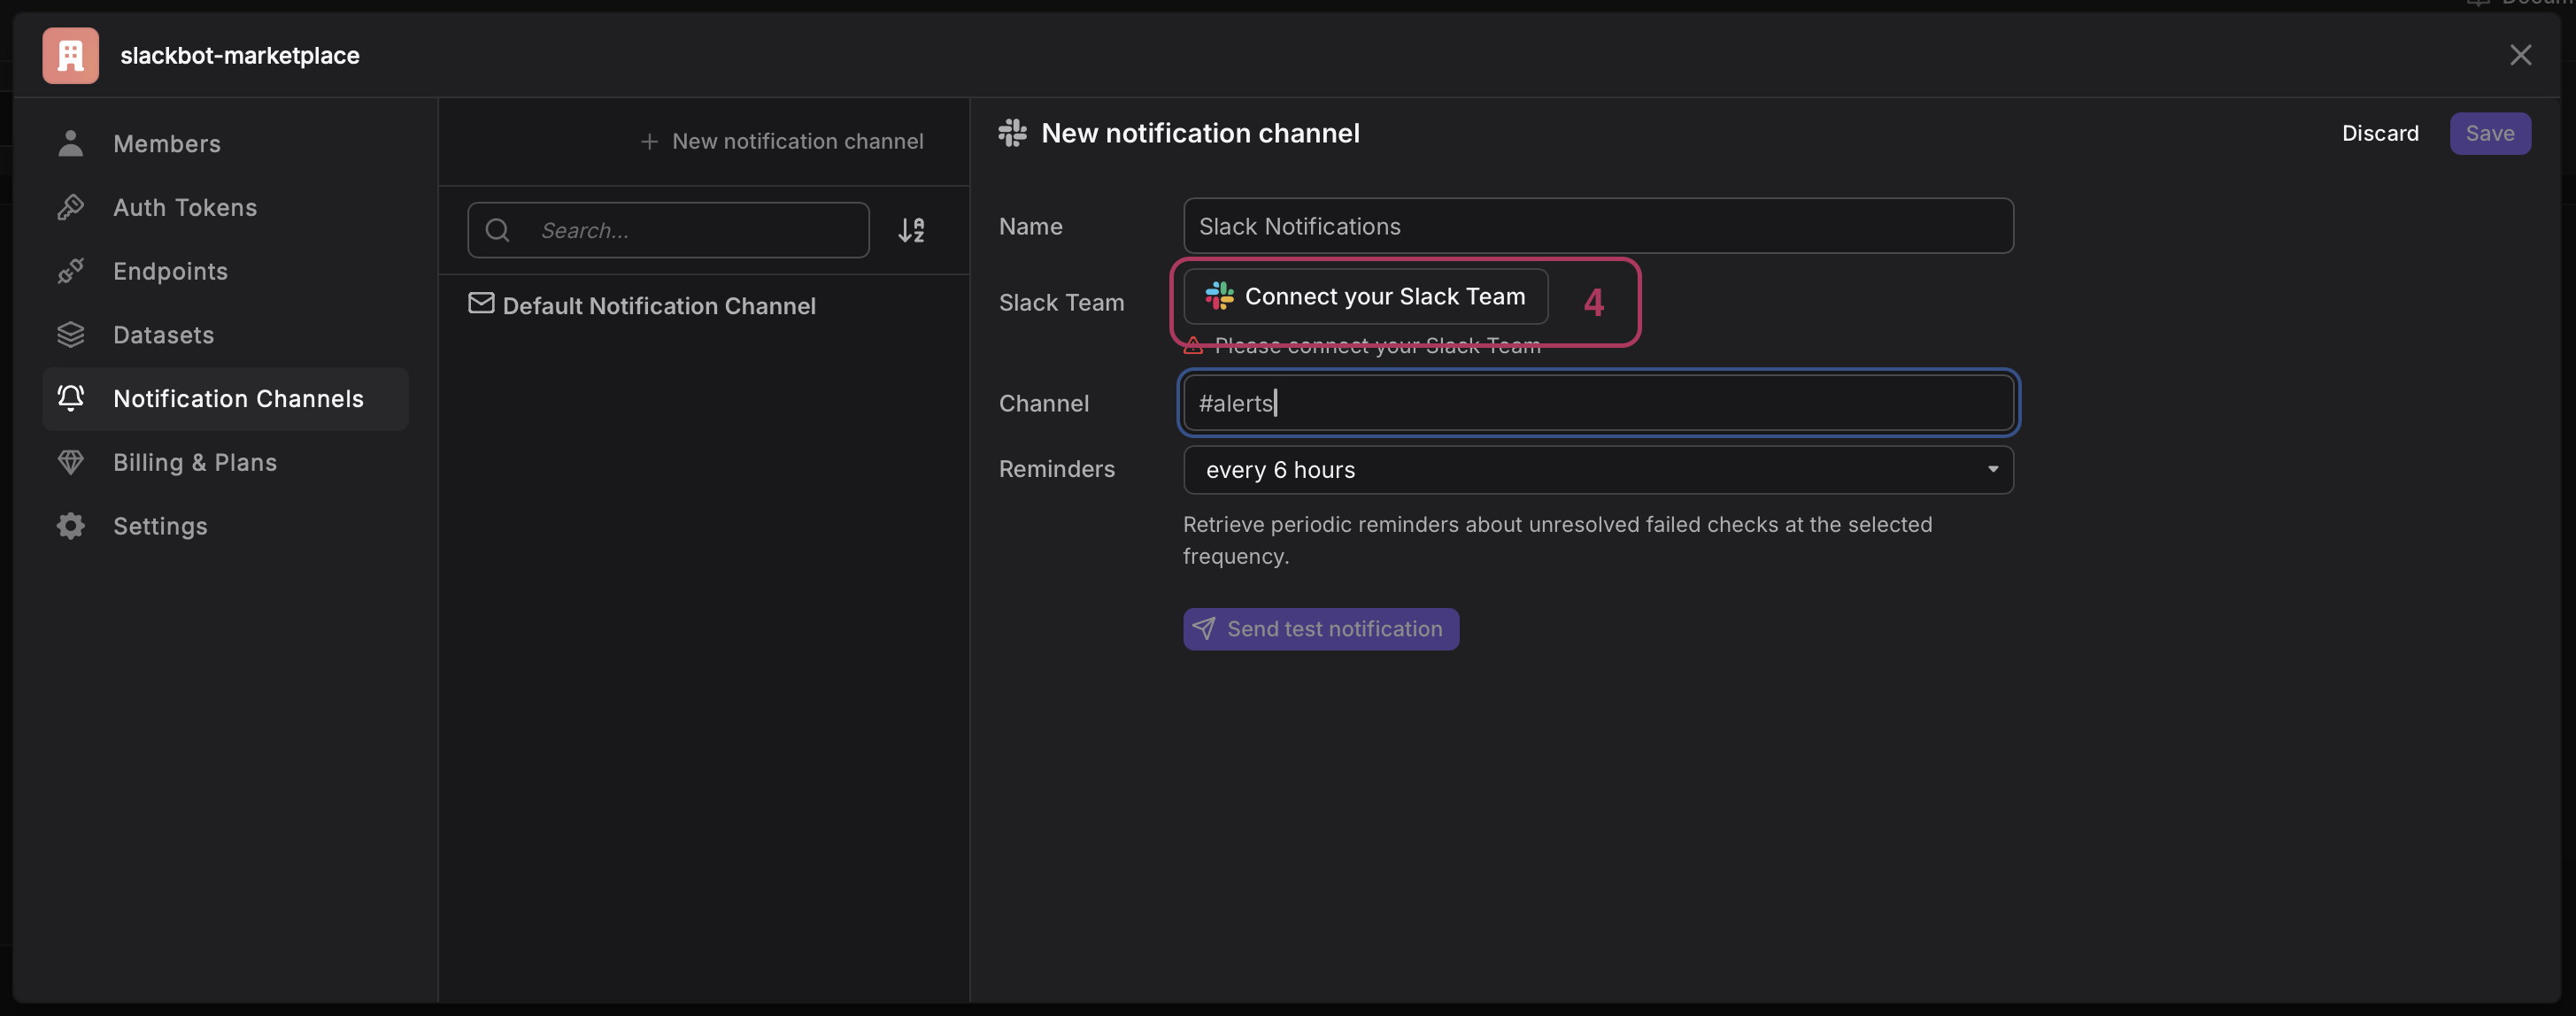Click the Members person icon
This screenshot has height=1016, width=2576.
click(x=70, y=143)
